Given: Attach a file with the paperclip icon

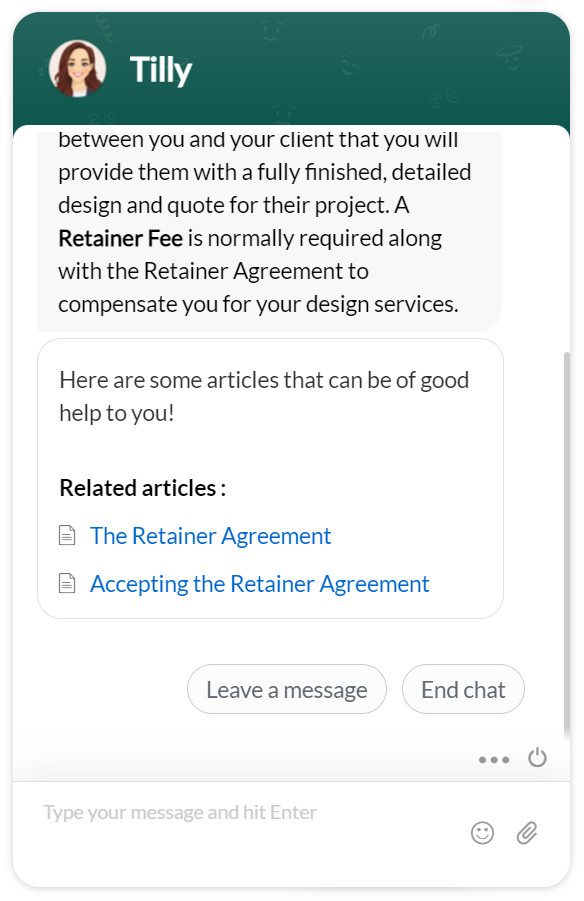Looking at the screenshot, I should (x=527, y=832).
